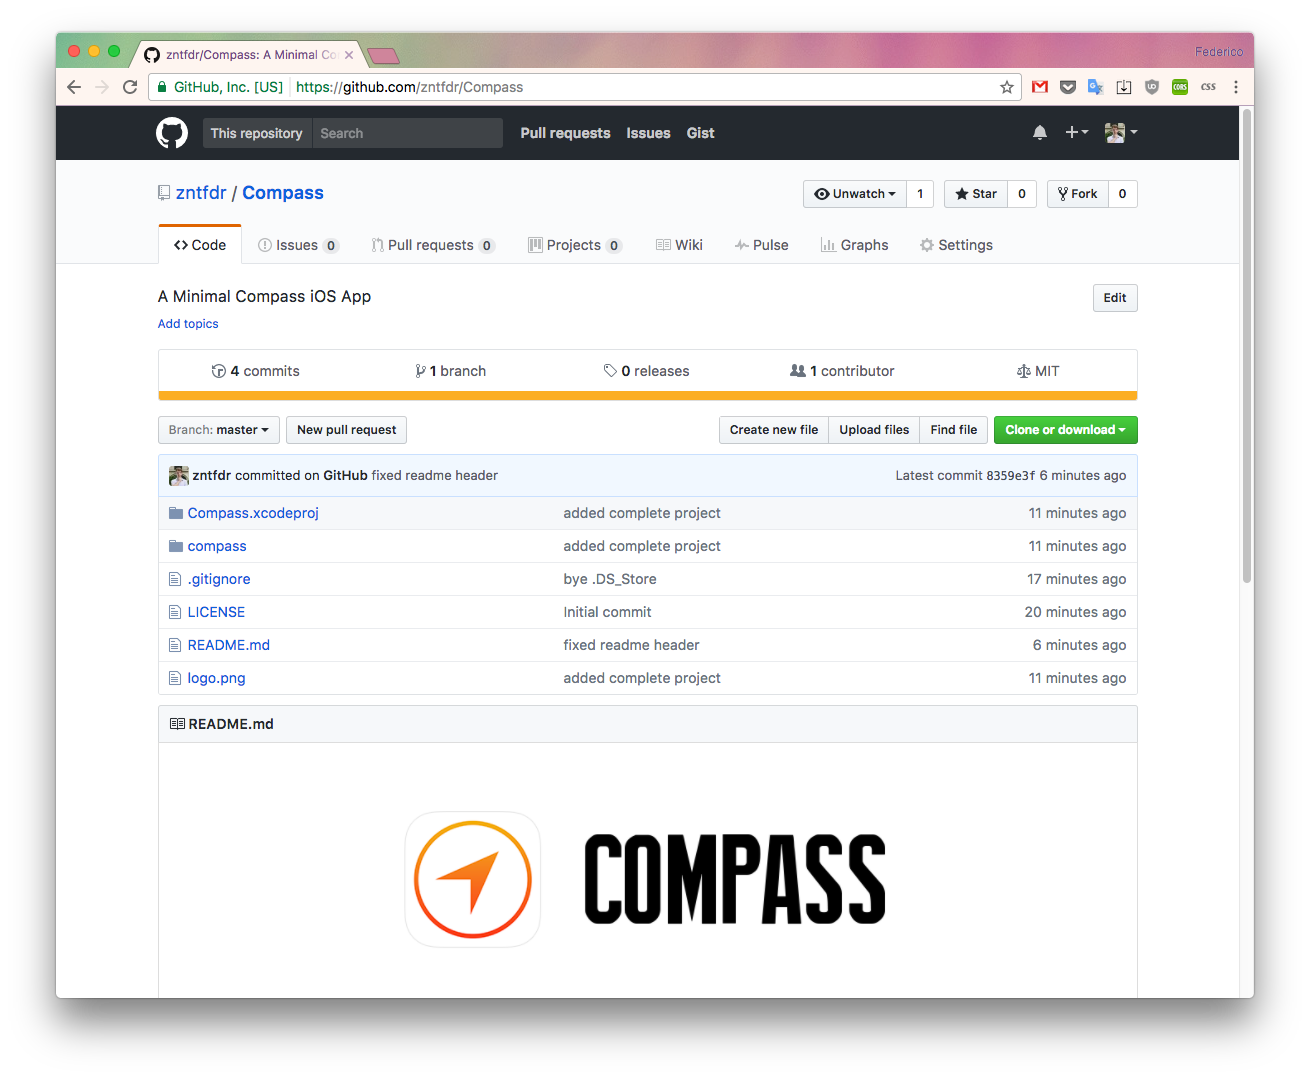Switch to the repository Pull requests tab
The image size is (1310, 1078).
433,245
